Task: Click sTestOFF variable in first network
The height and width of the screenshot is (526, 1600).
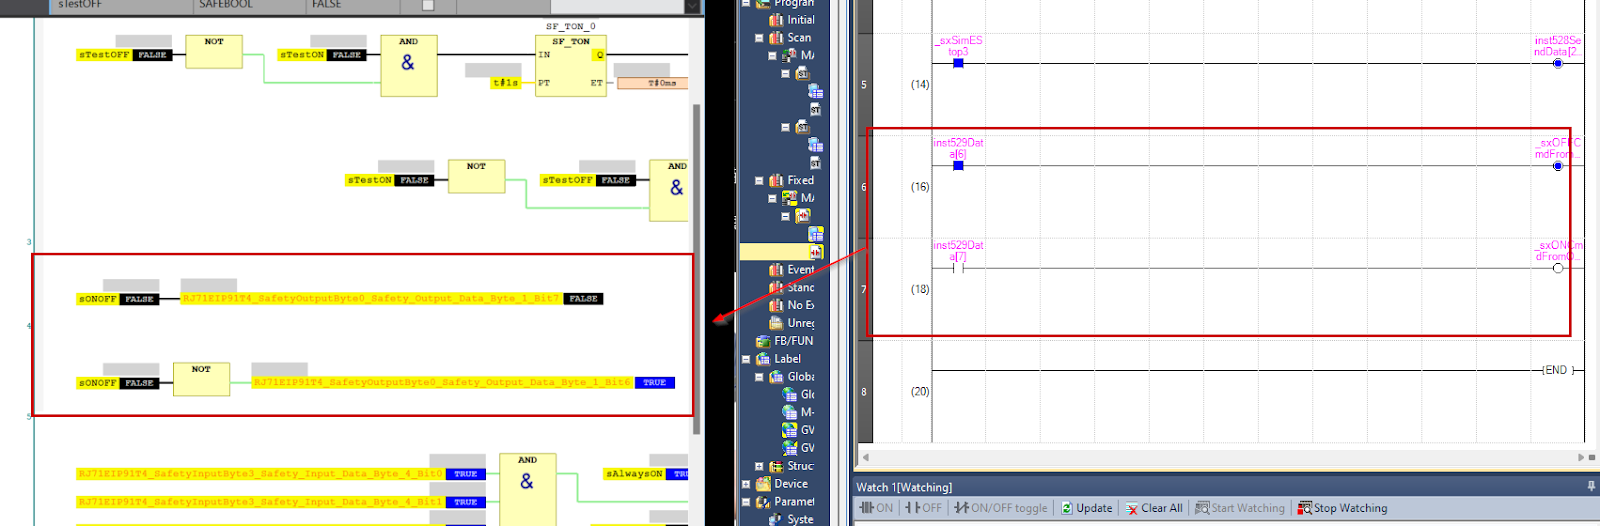Action: pos(104,55)
